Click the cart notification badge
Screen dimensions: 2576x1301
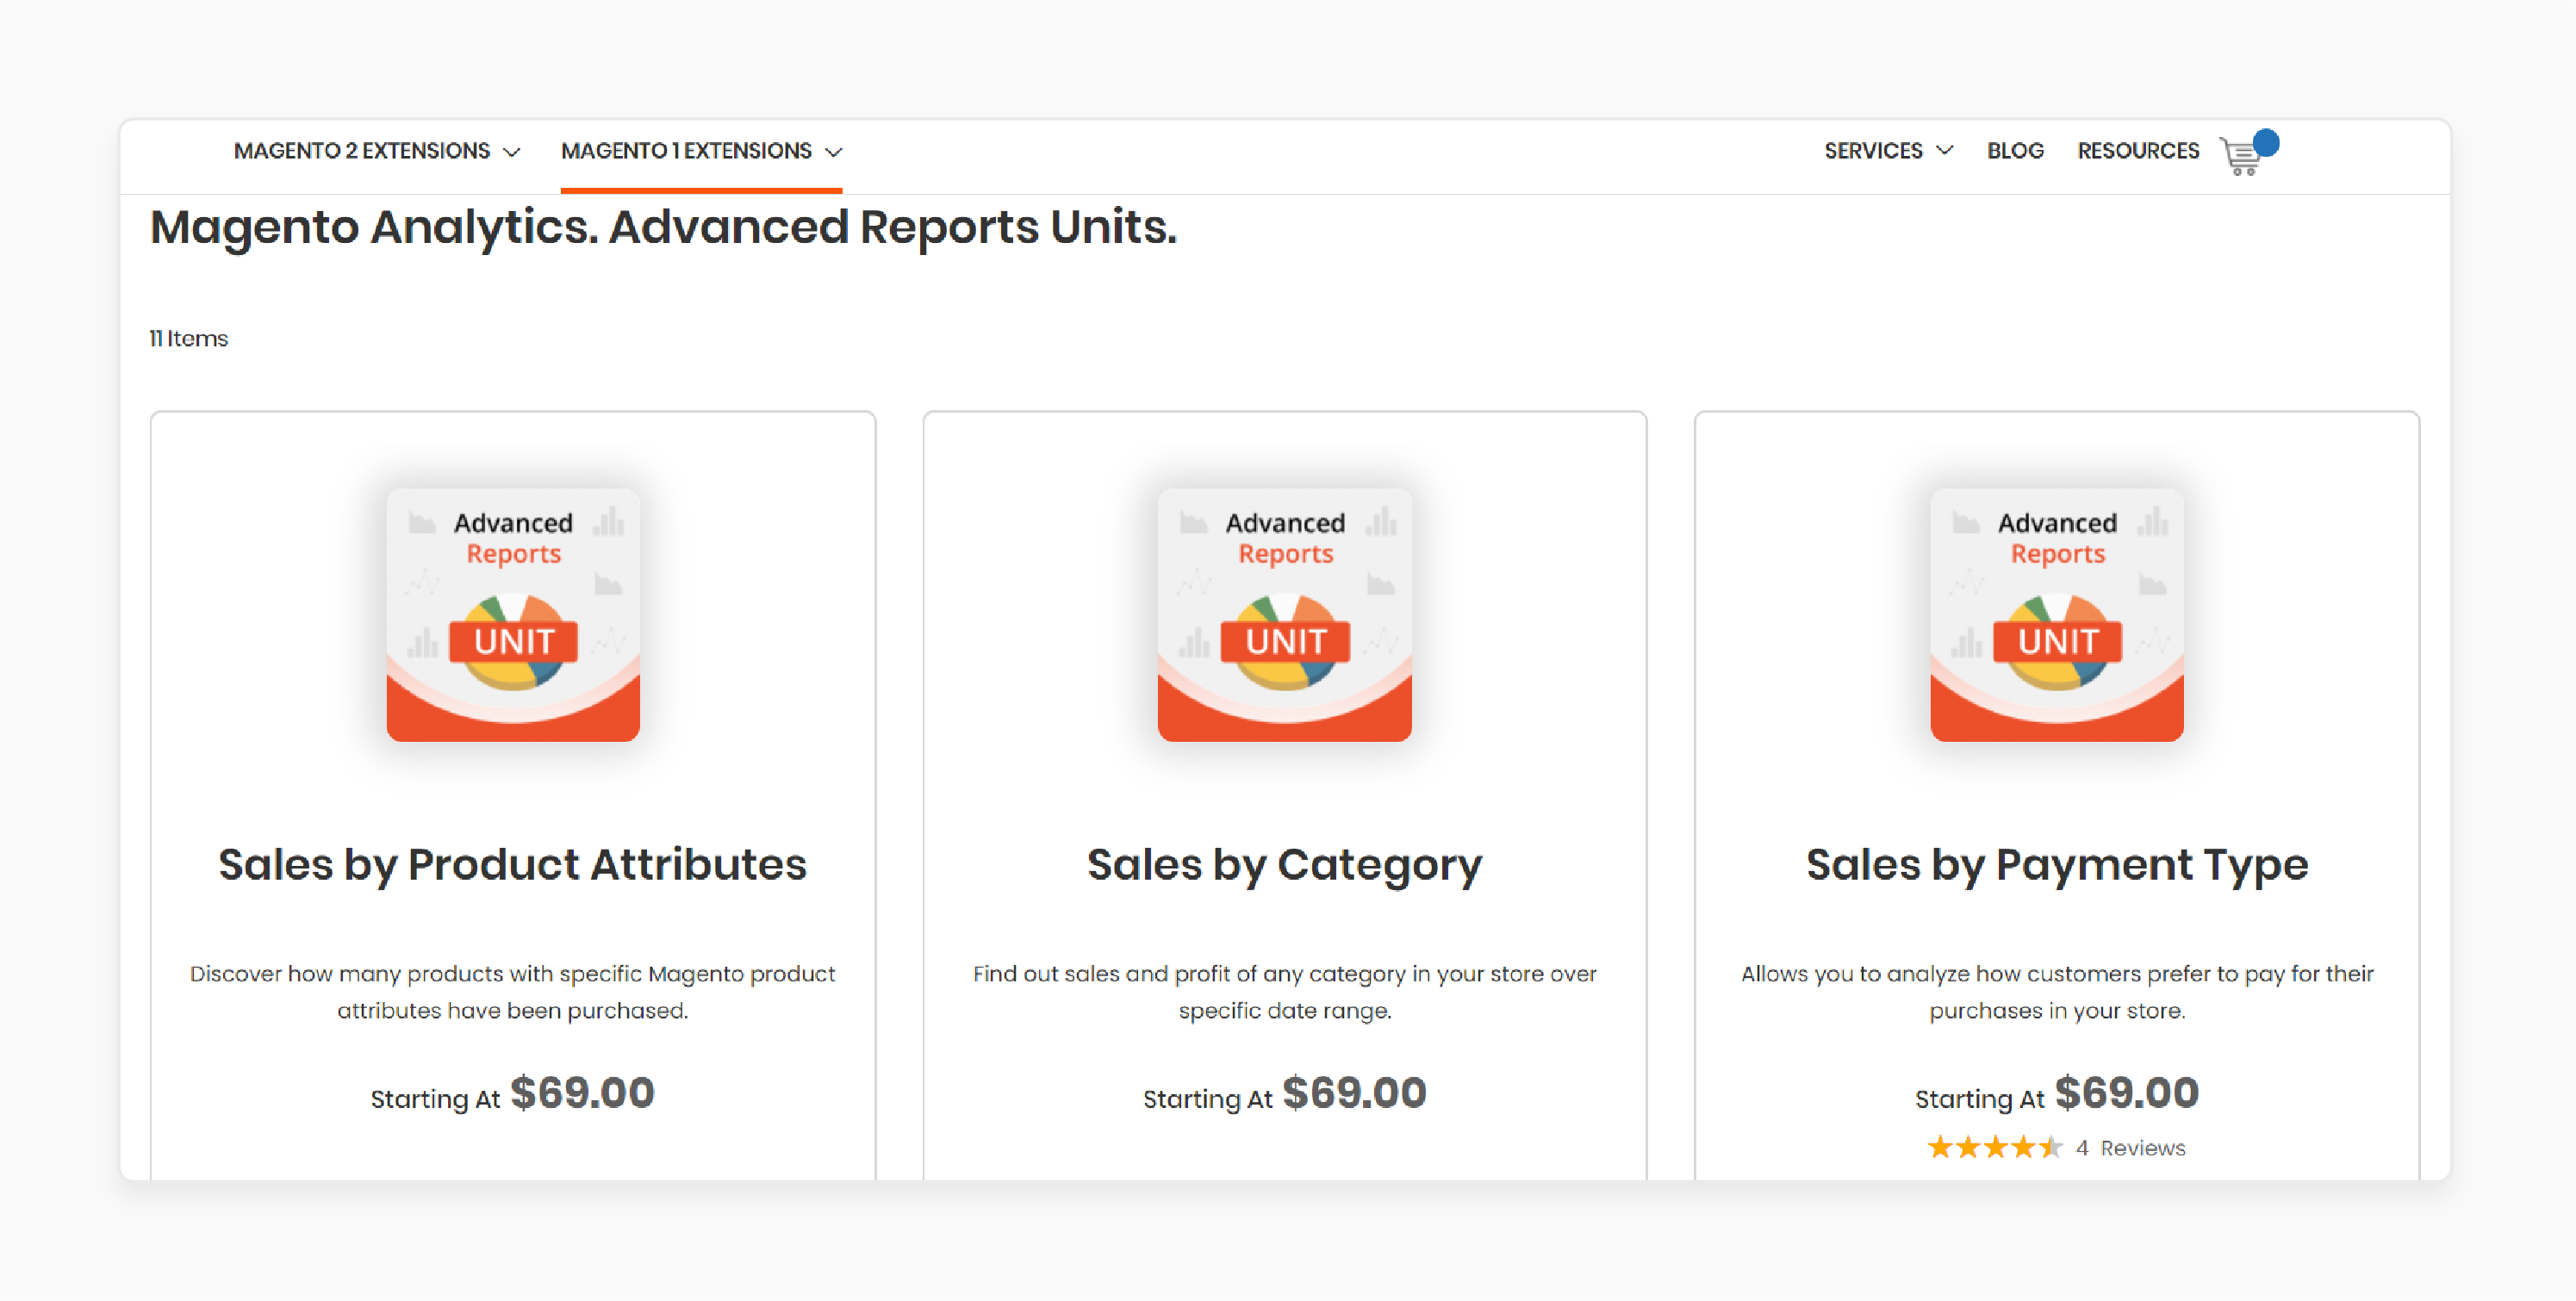[x=2265, y=141]
